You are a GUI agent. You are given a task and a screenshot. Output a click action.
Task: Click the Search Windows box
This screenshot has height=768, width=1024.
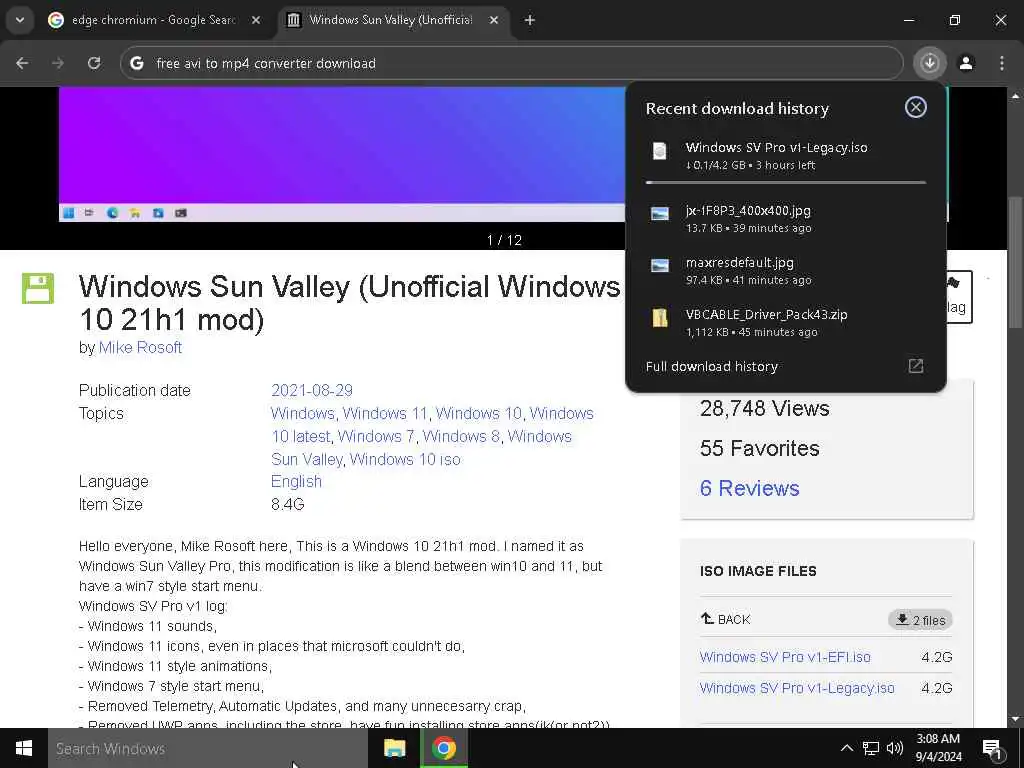[208, 748]
